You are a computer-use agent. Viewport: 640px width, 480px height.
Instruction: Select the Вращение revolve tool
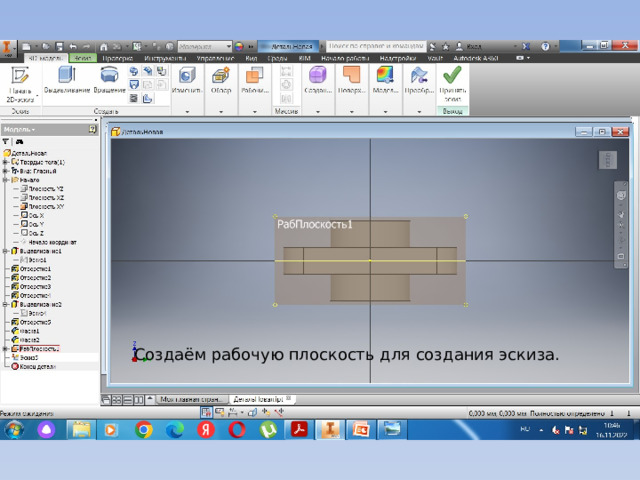(109, 80)
